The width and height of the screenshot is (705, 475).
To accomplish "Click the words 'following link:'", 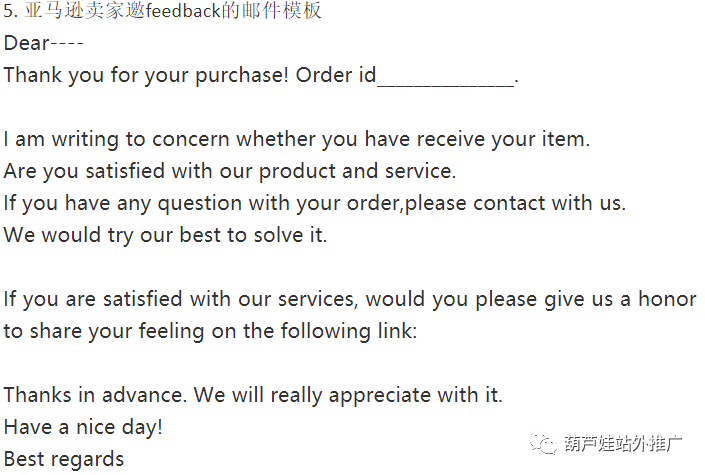I will pos(349,331).
